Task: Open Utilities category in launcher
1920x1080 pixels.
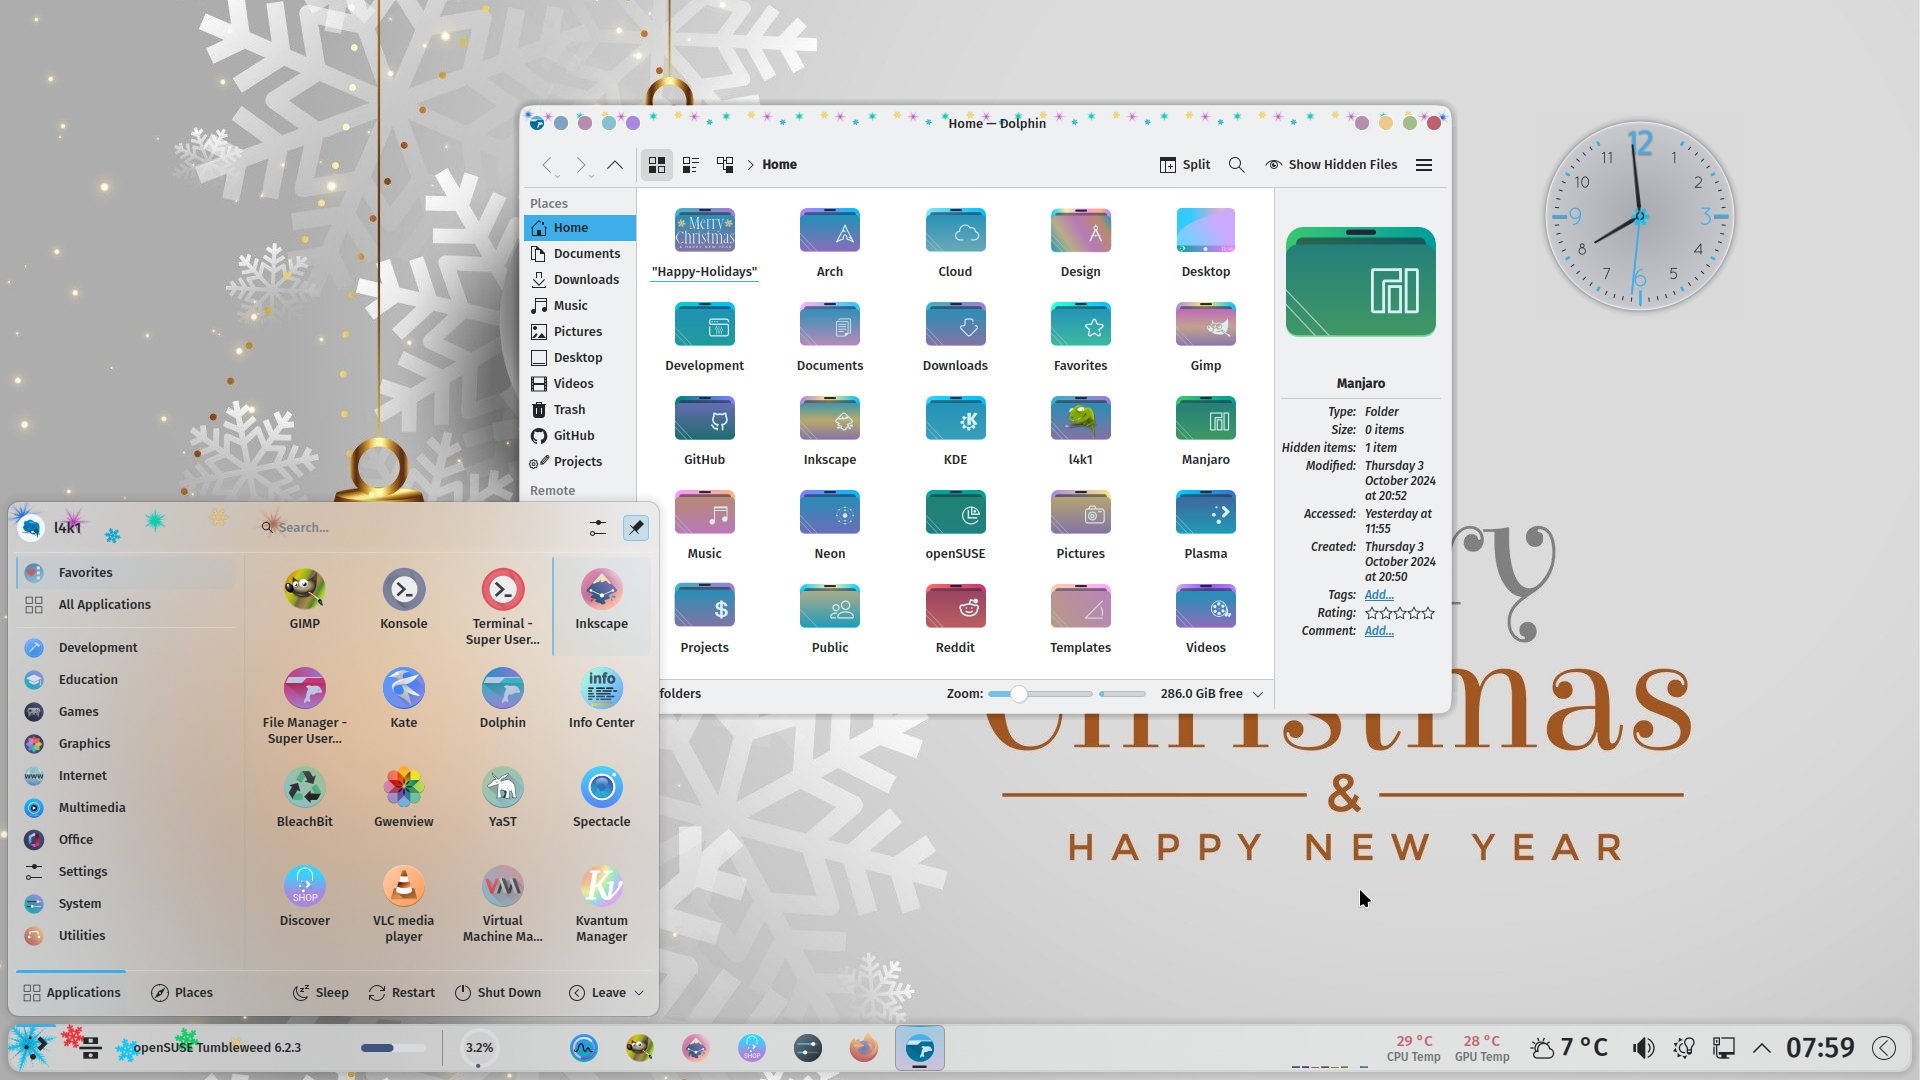Action: [x=125, y=936]
